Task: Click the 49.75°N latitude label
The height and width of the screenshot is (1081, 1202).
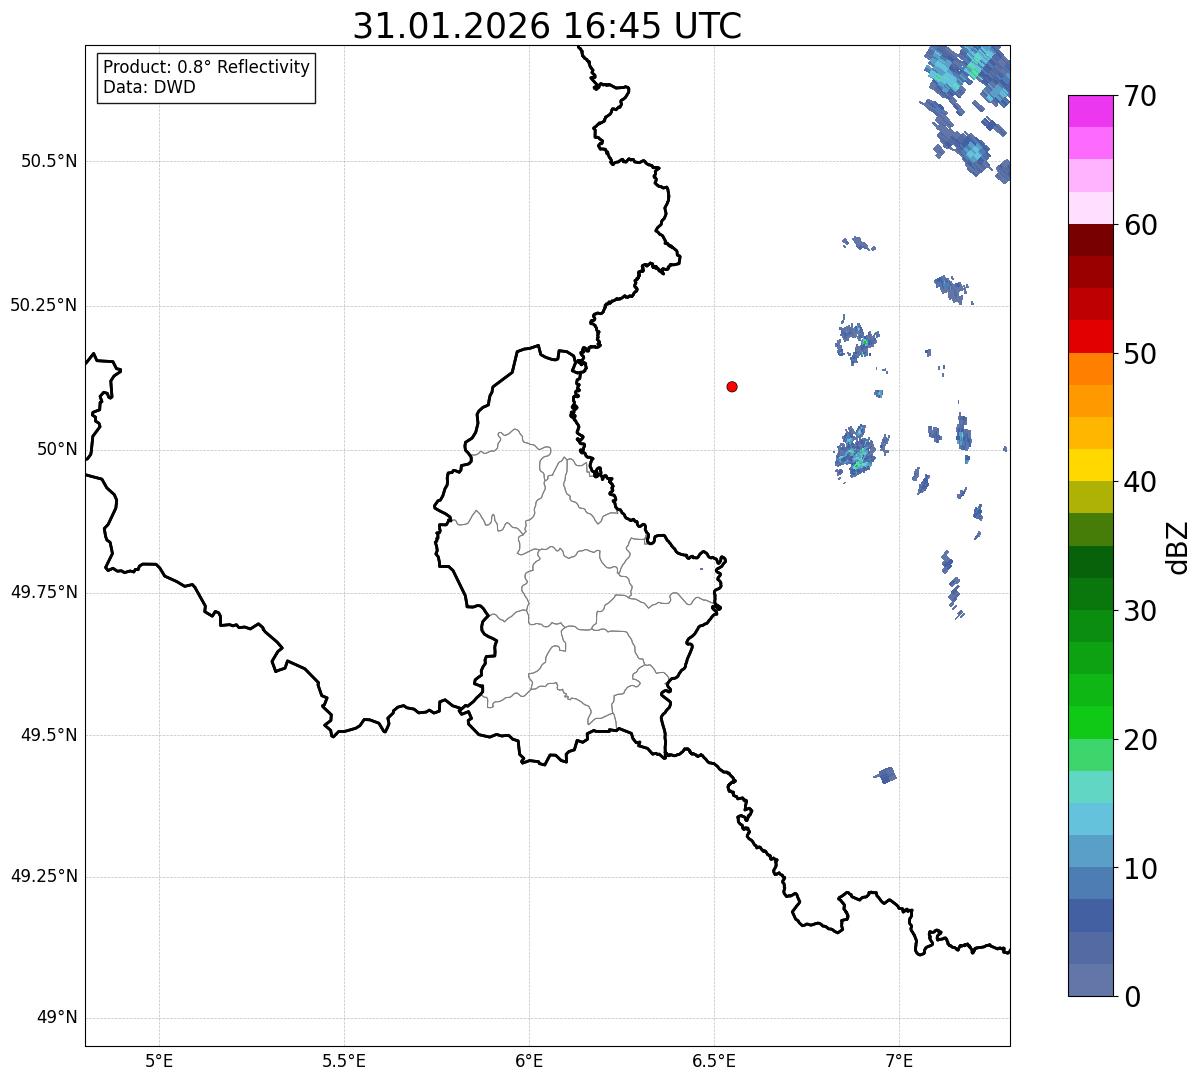Action: 44,592
